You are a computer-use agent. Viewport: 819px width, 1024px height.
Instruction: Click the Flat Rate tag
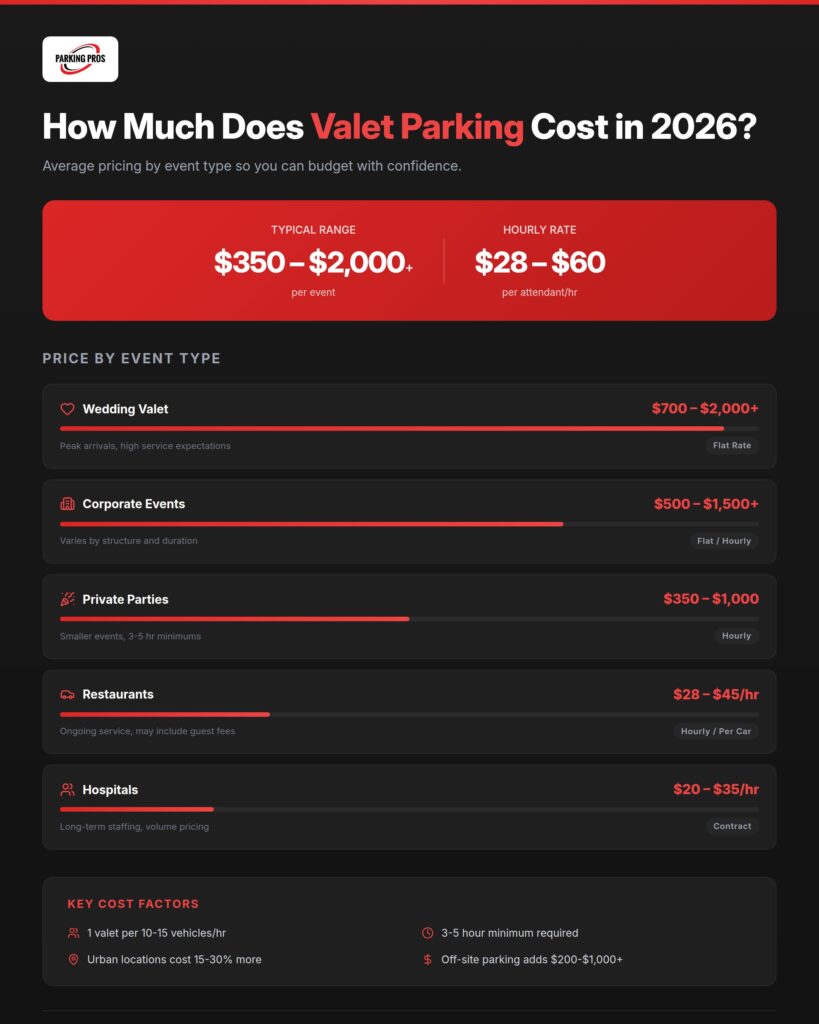pos(732,445)
